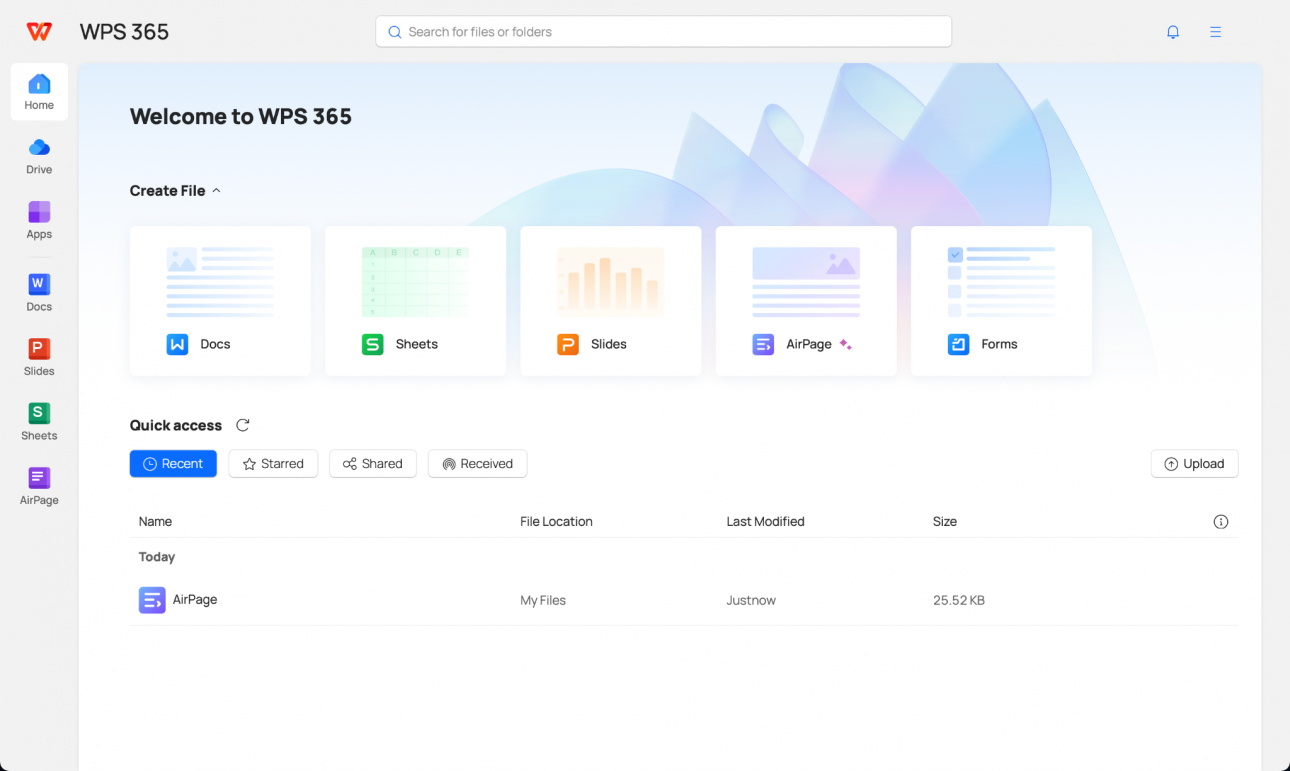Screen dimensions: 1290x771
Task: Click the 25.52 KB size cell
Action: 959,601
